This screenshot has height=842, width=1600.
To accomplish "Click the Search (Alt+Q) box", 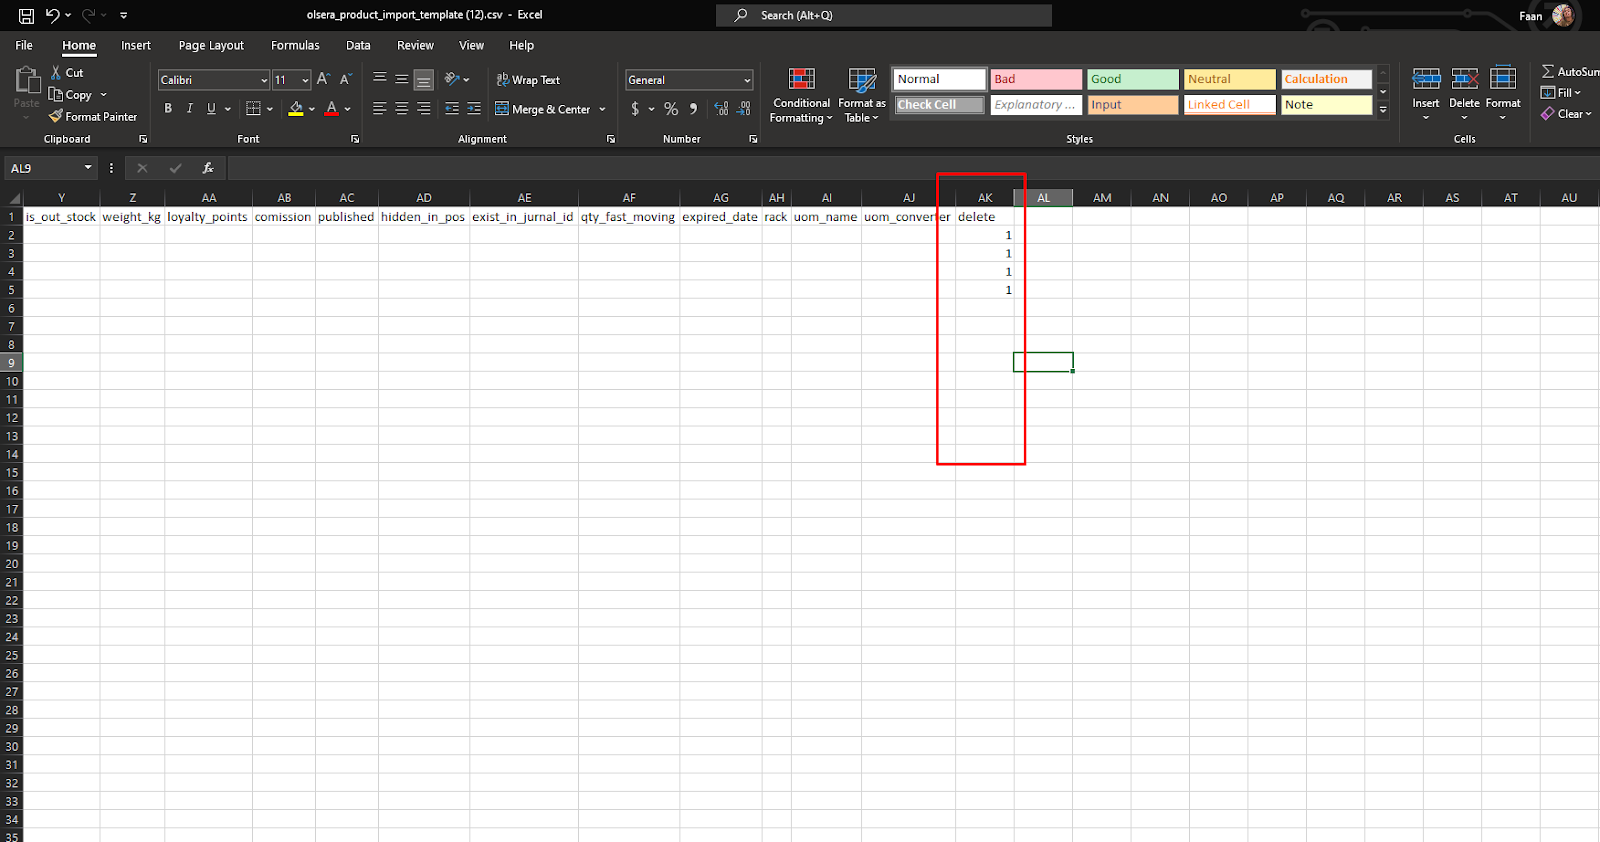I will click(x=884, y=15).
